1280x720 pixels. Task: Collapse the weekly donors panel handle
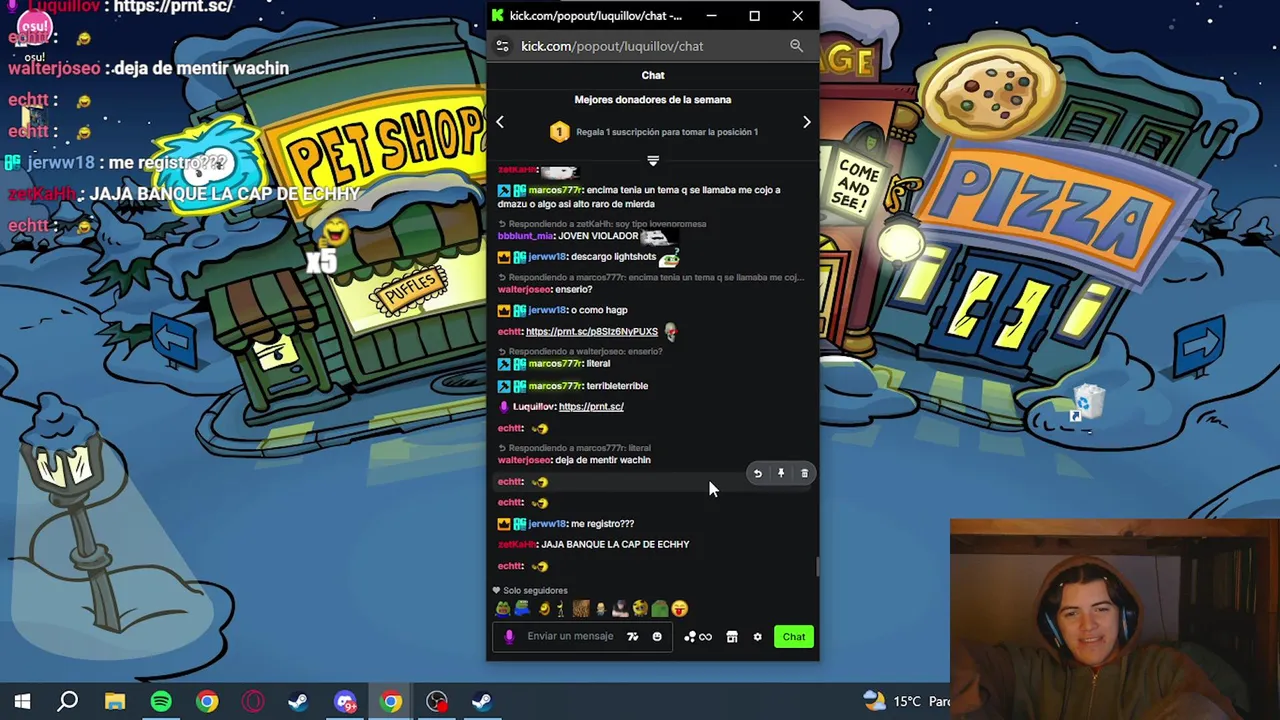pos(653,160)
